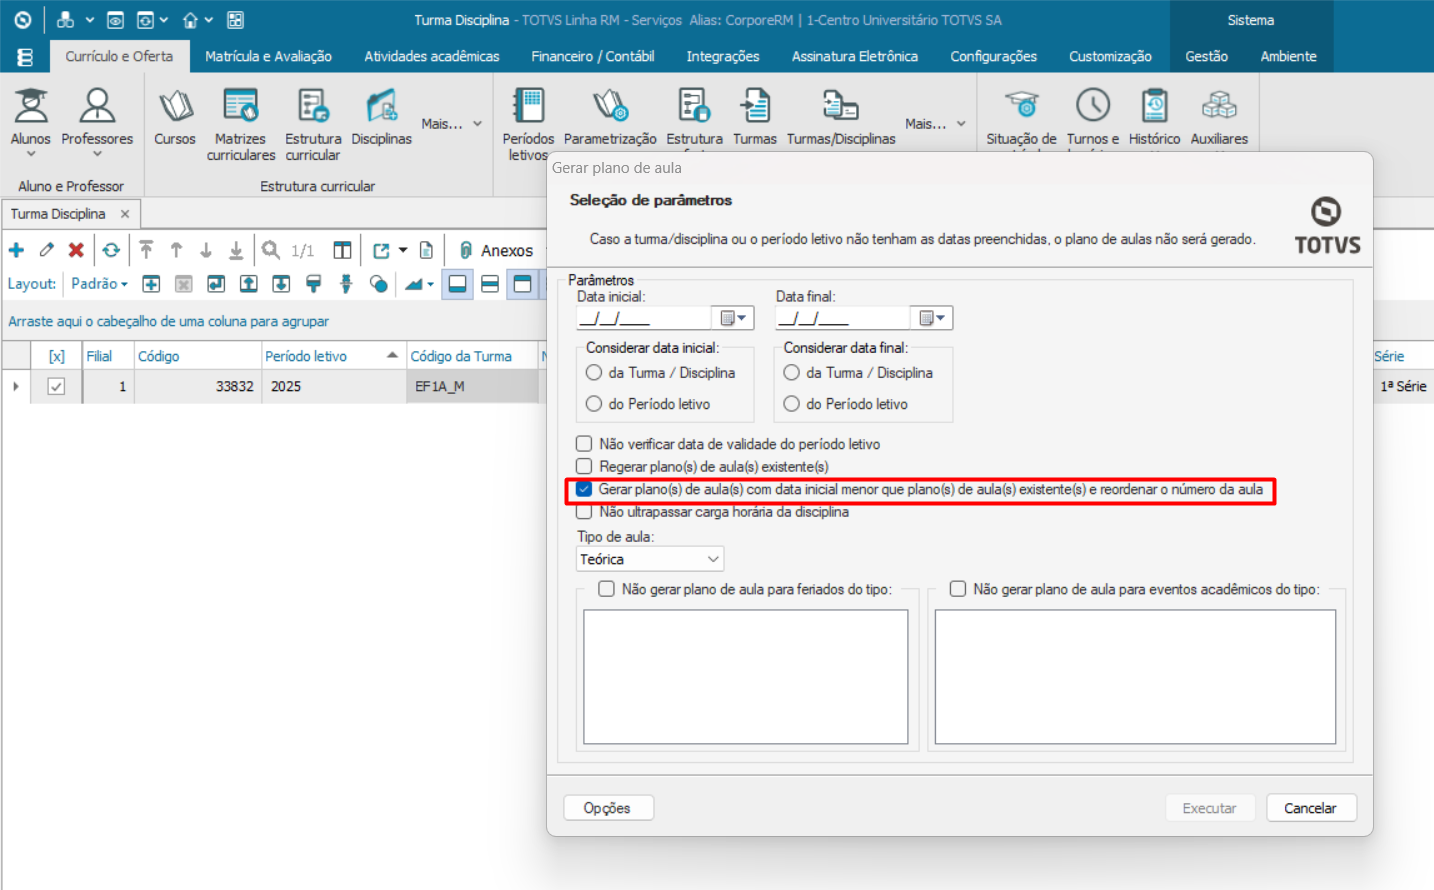The image size is (1434, 890).
Task: Close the Turma Disciplina document tab
Action: click(x=125, y=214)
